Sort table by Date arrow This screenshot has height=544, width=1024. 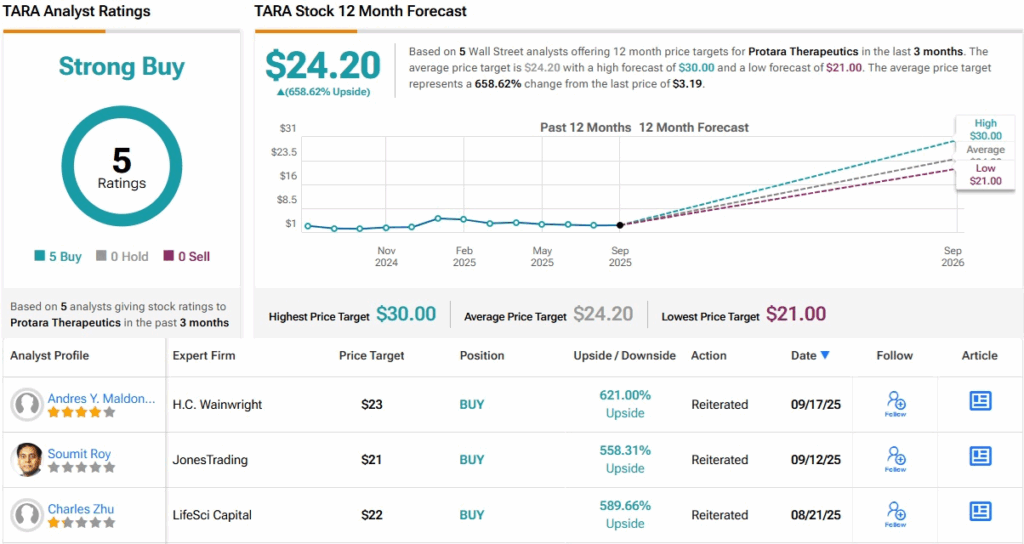point(825,355)
